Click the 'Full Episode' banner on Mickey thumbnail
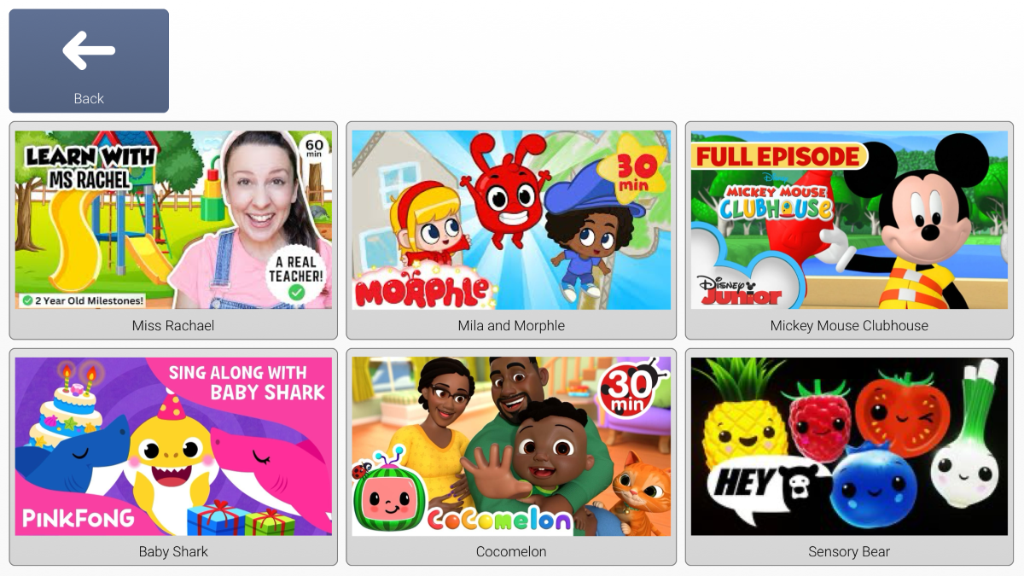The image size is (1024, 576). pyautogui.click(x=778, y=157)
